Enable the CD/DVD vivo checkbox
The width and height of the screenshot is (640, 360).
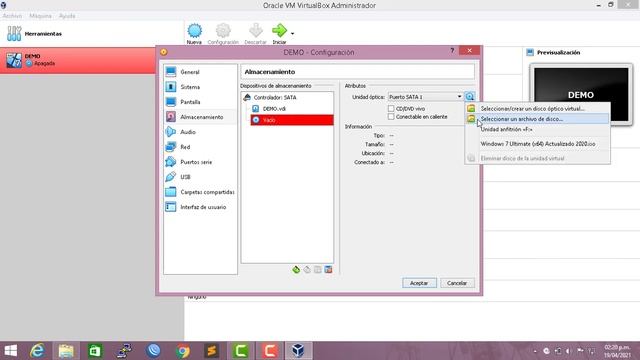click(391, 109)
